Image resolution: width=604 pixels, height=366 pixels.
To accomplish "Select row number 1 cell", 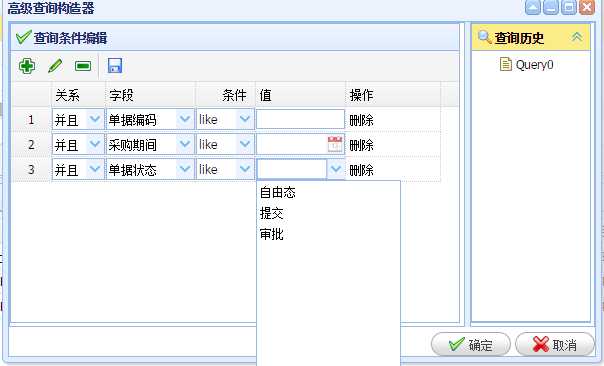I will tap(31, 119).
